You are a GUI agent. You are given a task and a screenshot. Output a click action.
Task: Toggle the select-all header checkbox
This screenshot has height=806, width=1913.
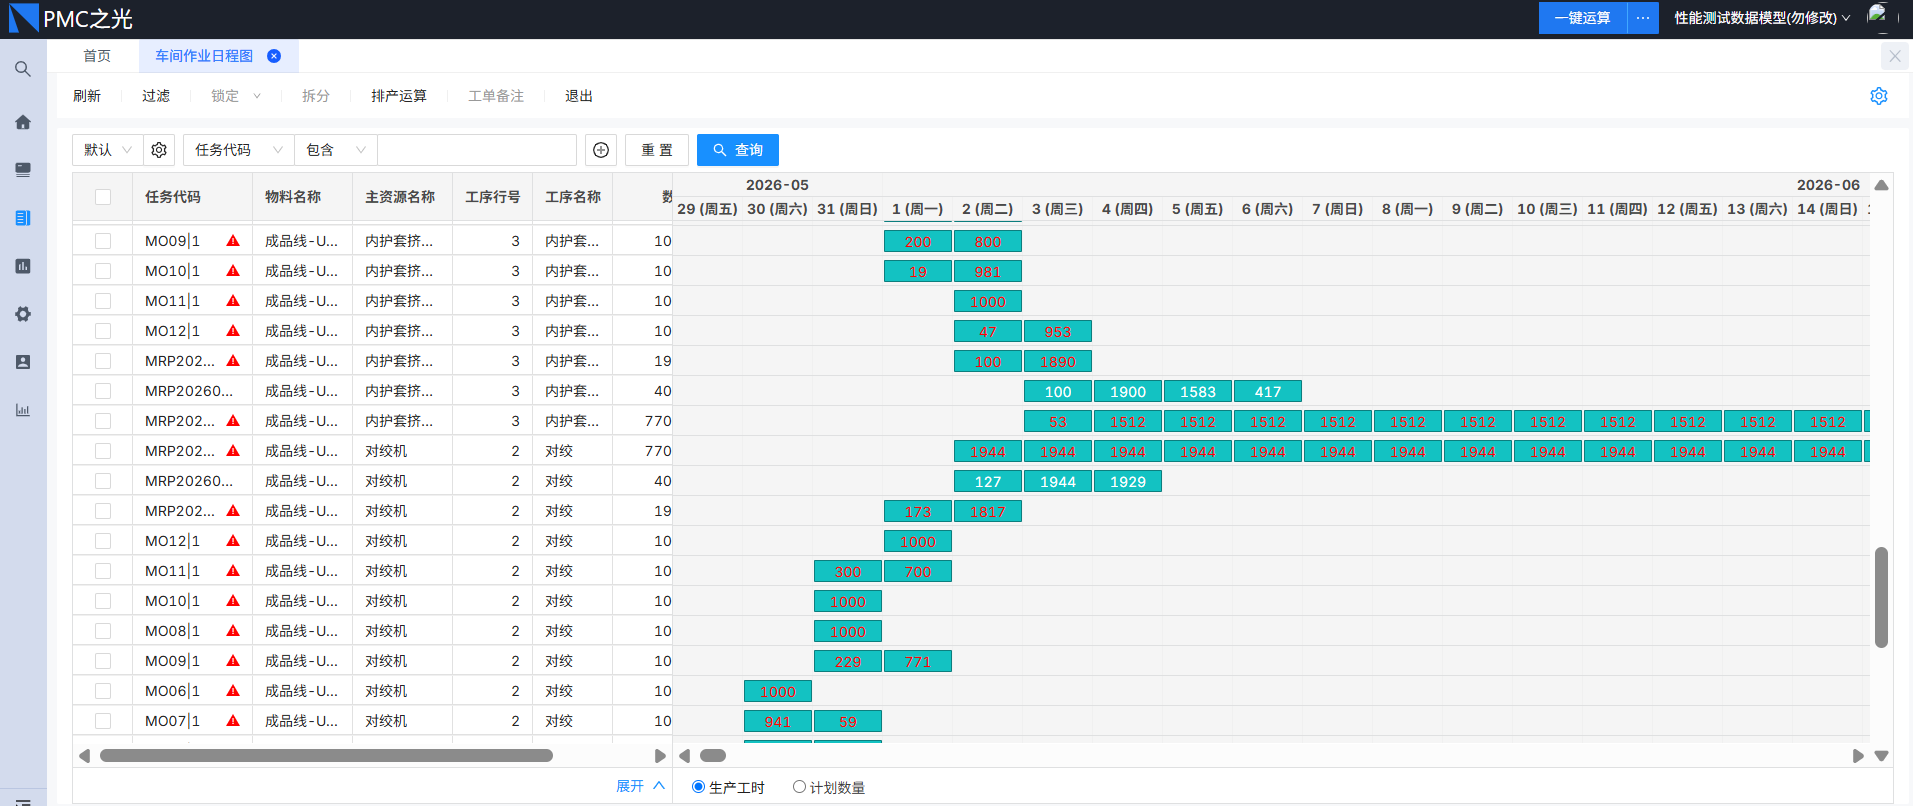(103, 197)
